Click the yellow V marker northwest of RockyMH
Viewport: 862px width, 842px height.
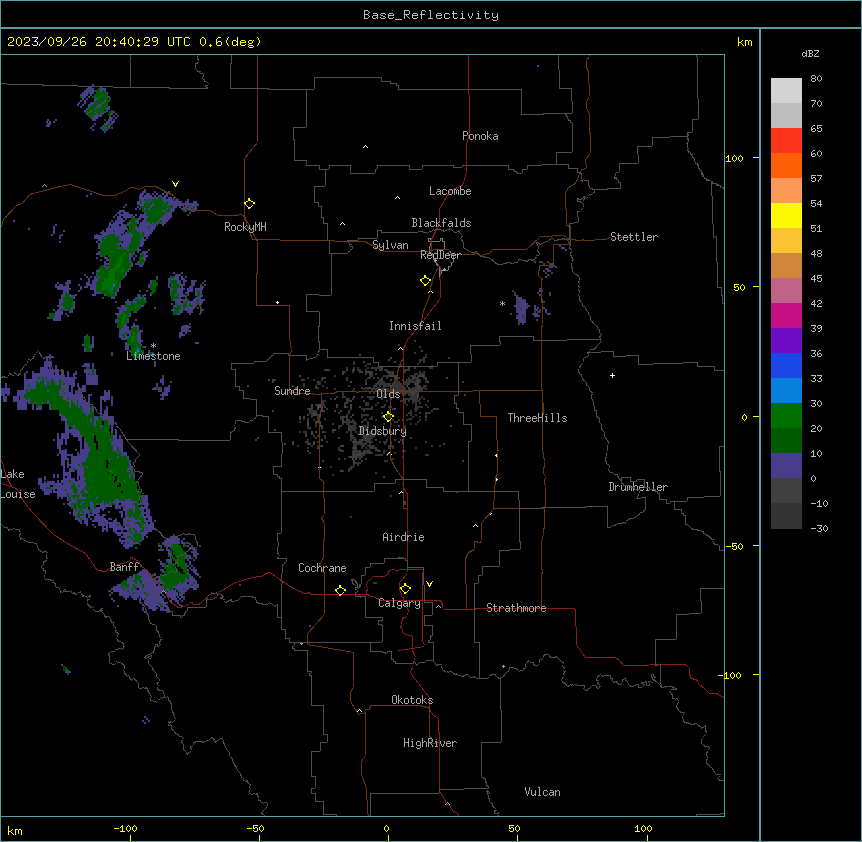coord(175,184)
